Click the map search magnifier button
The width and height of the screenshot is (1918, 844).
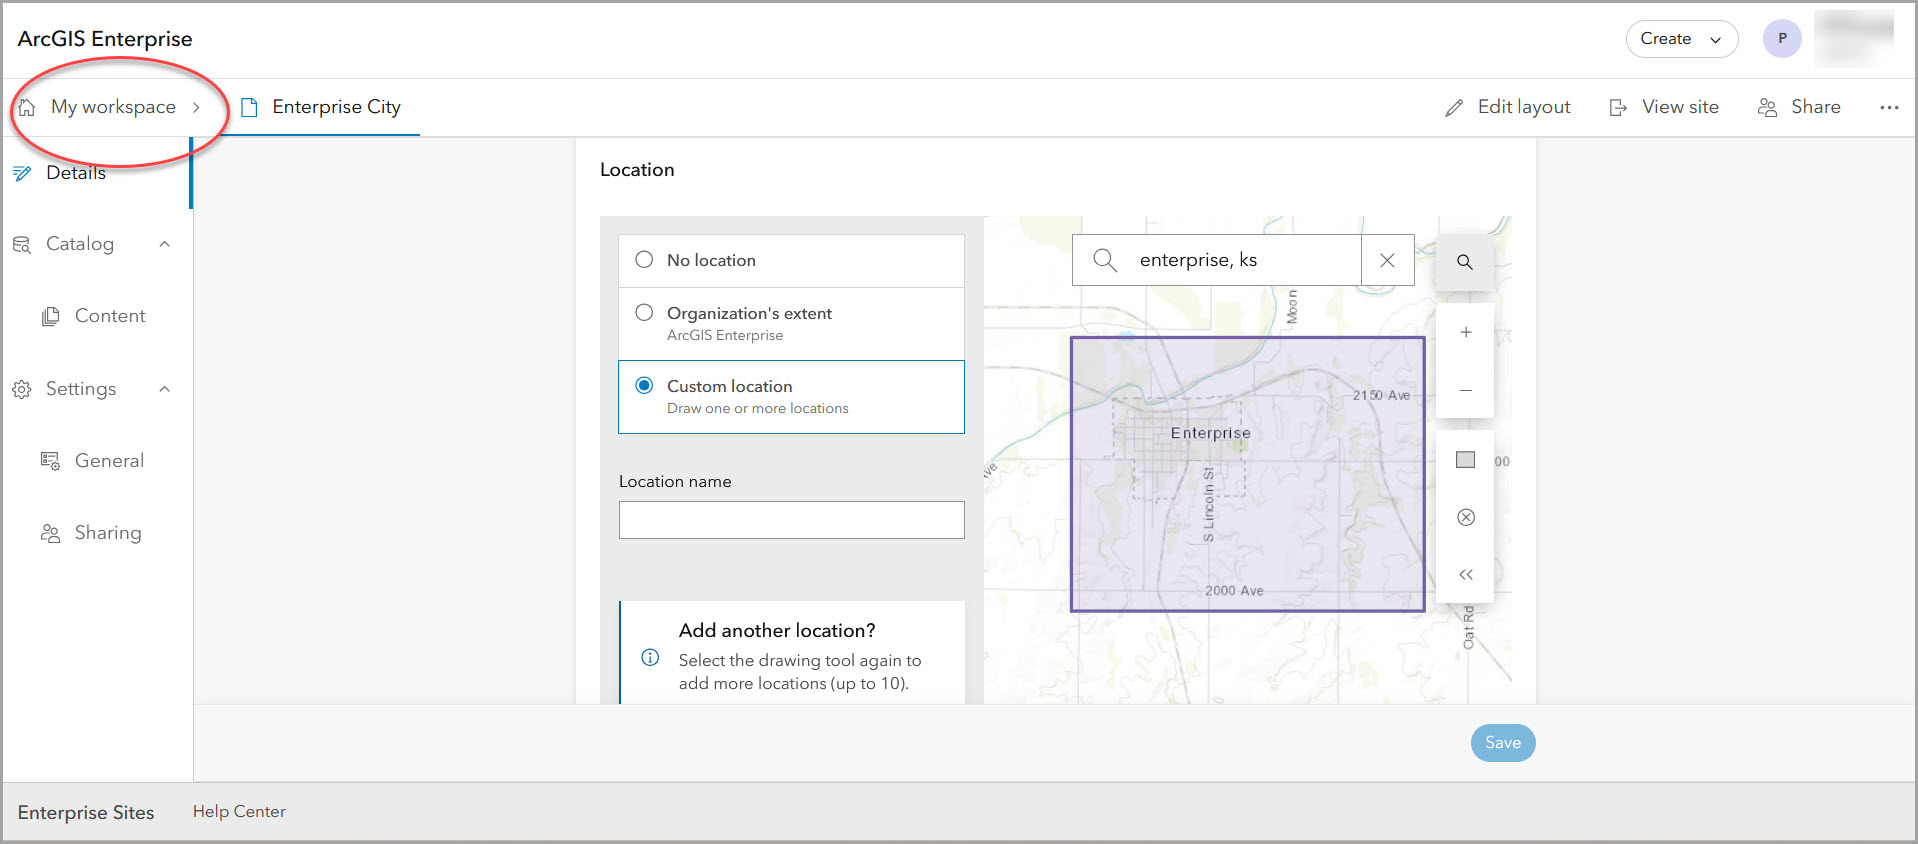coord(1464,262)
